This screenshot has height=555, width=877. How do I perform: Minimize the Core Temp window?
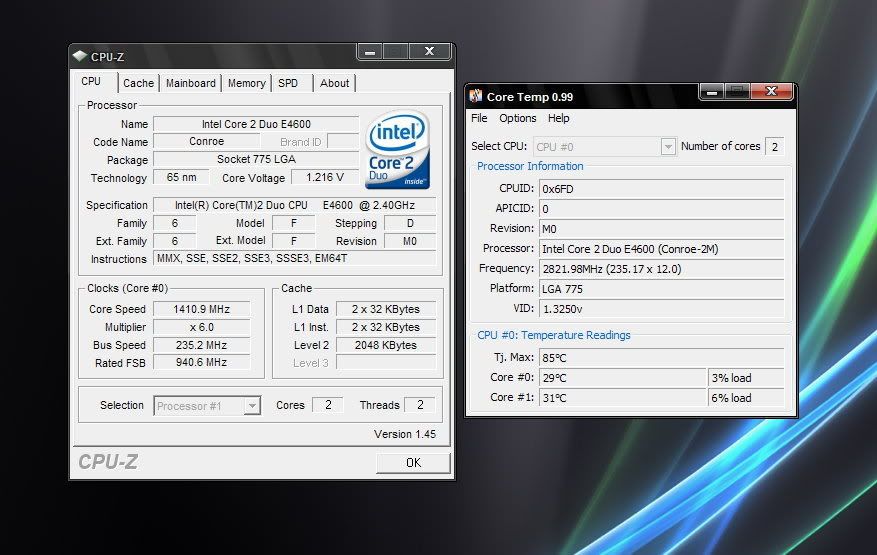click(x=712, y=92)
